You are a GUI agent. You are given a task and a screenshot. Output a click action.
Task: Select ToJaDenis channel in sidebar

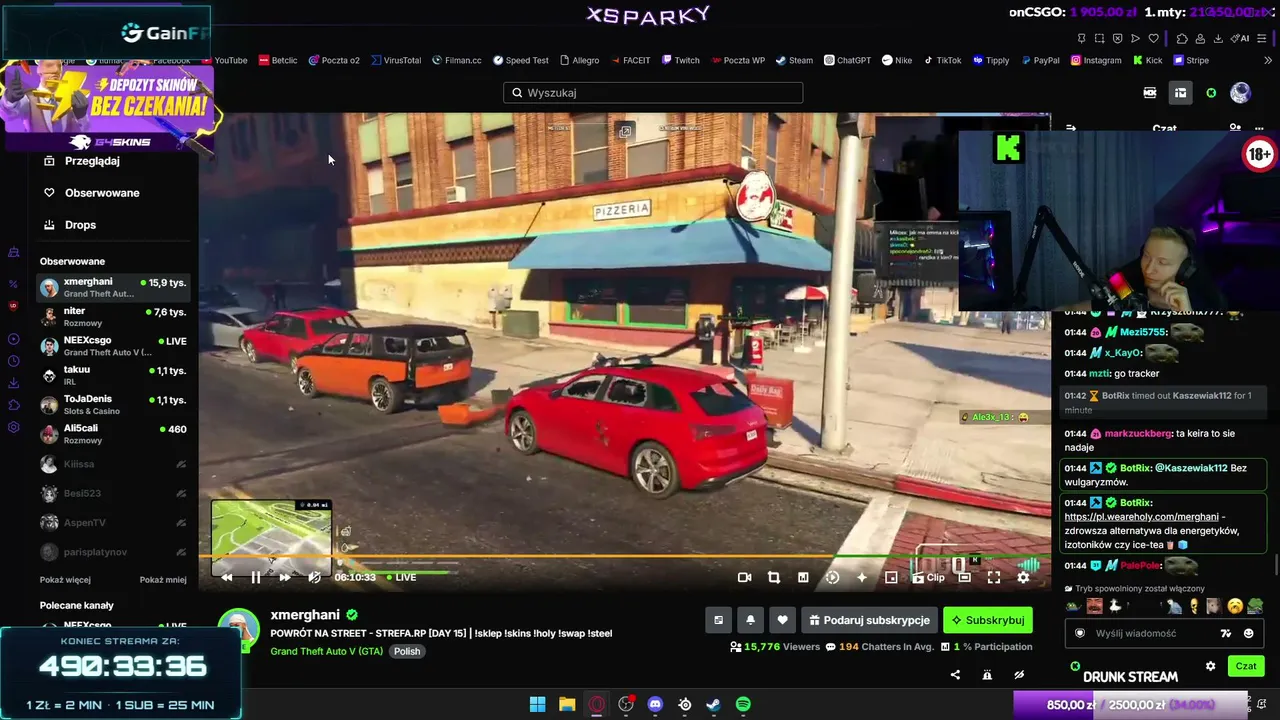tap(113, 404)
